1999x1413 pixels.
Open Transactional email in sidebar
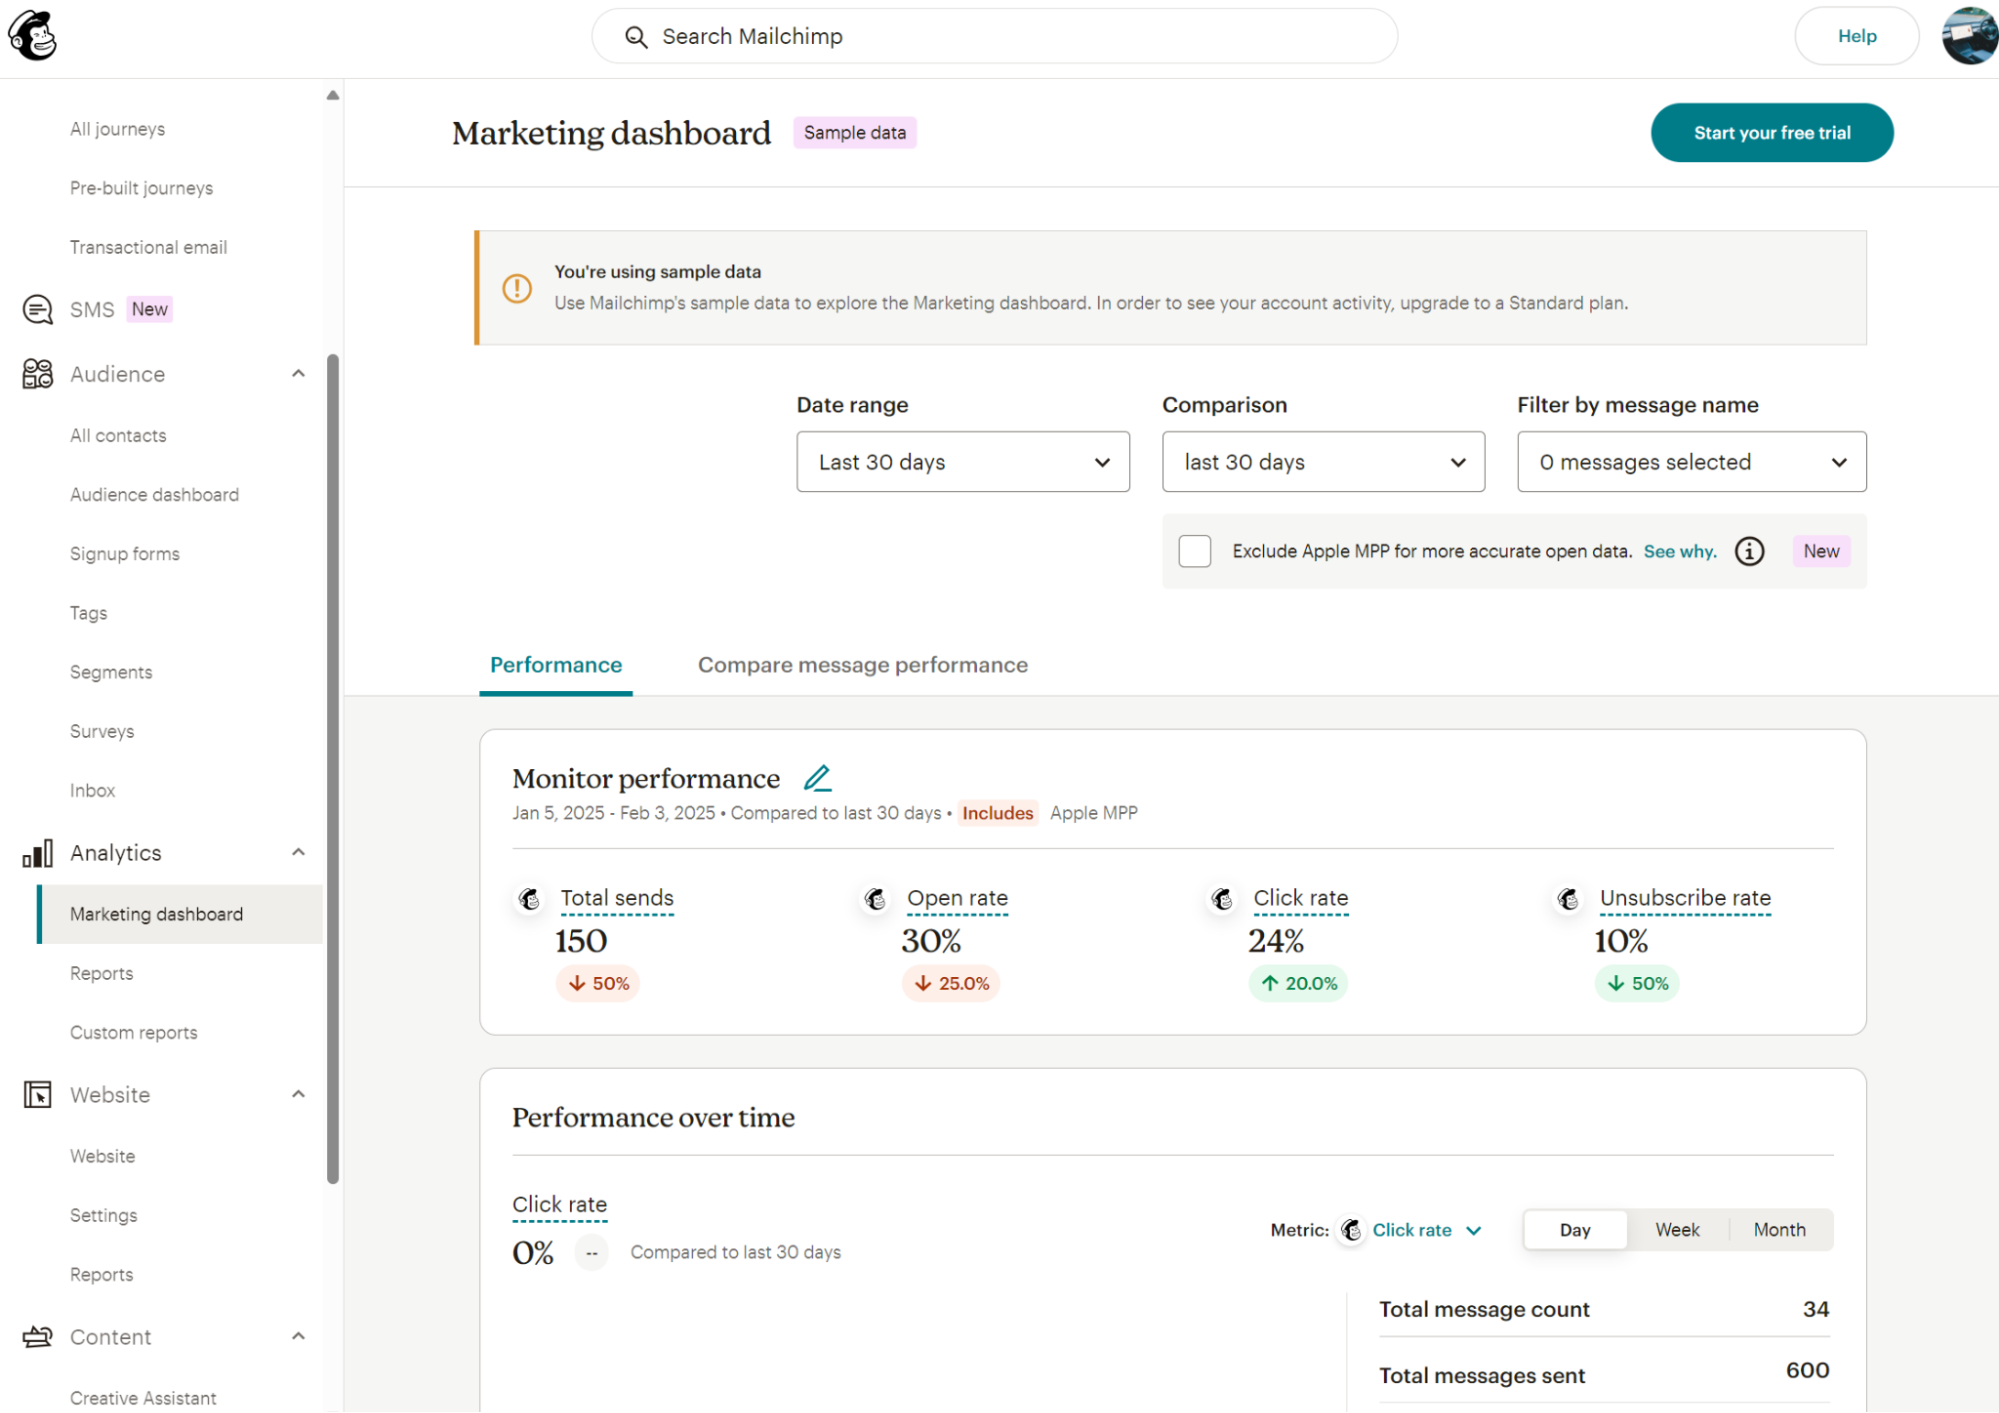(x=148, y=247)
